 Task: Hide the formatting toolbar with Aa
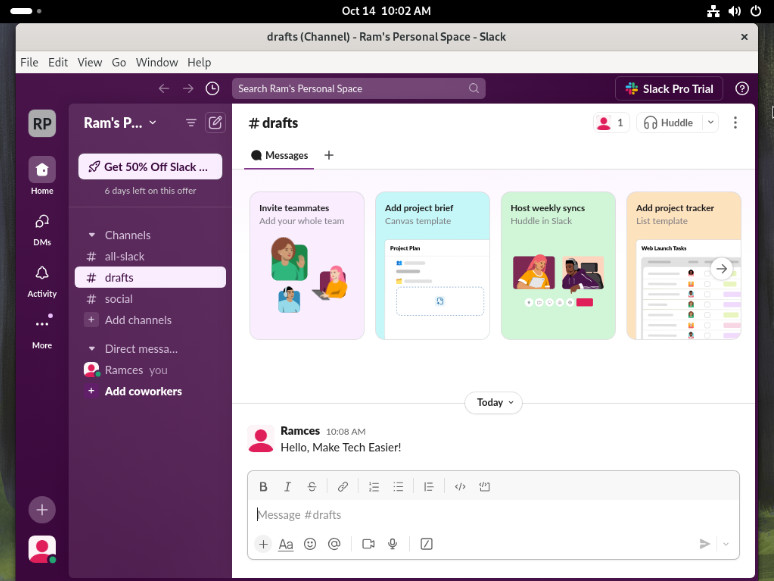click(x=286, y=544)
